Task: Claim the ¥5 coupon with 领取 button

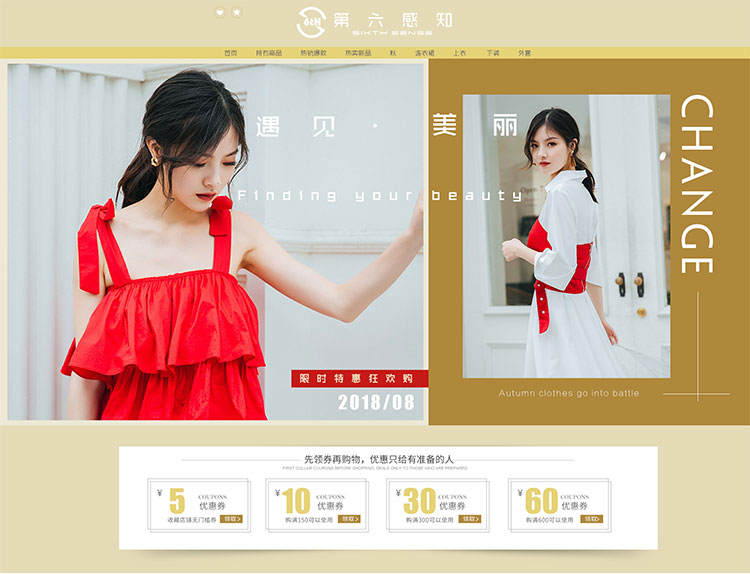Action: (232, 519)
